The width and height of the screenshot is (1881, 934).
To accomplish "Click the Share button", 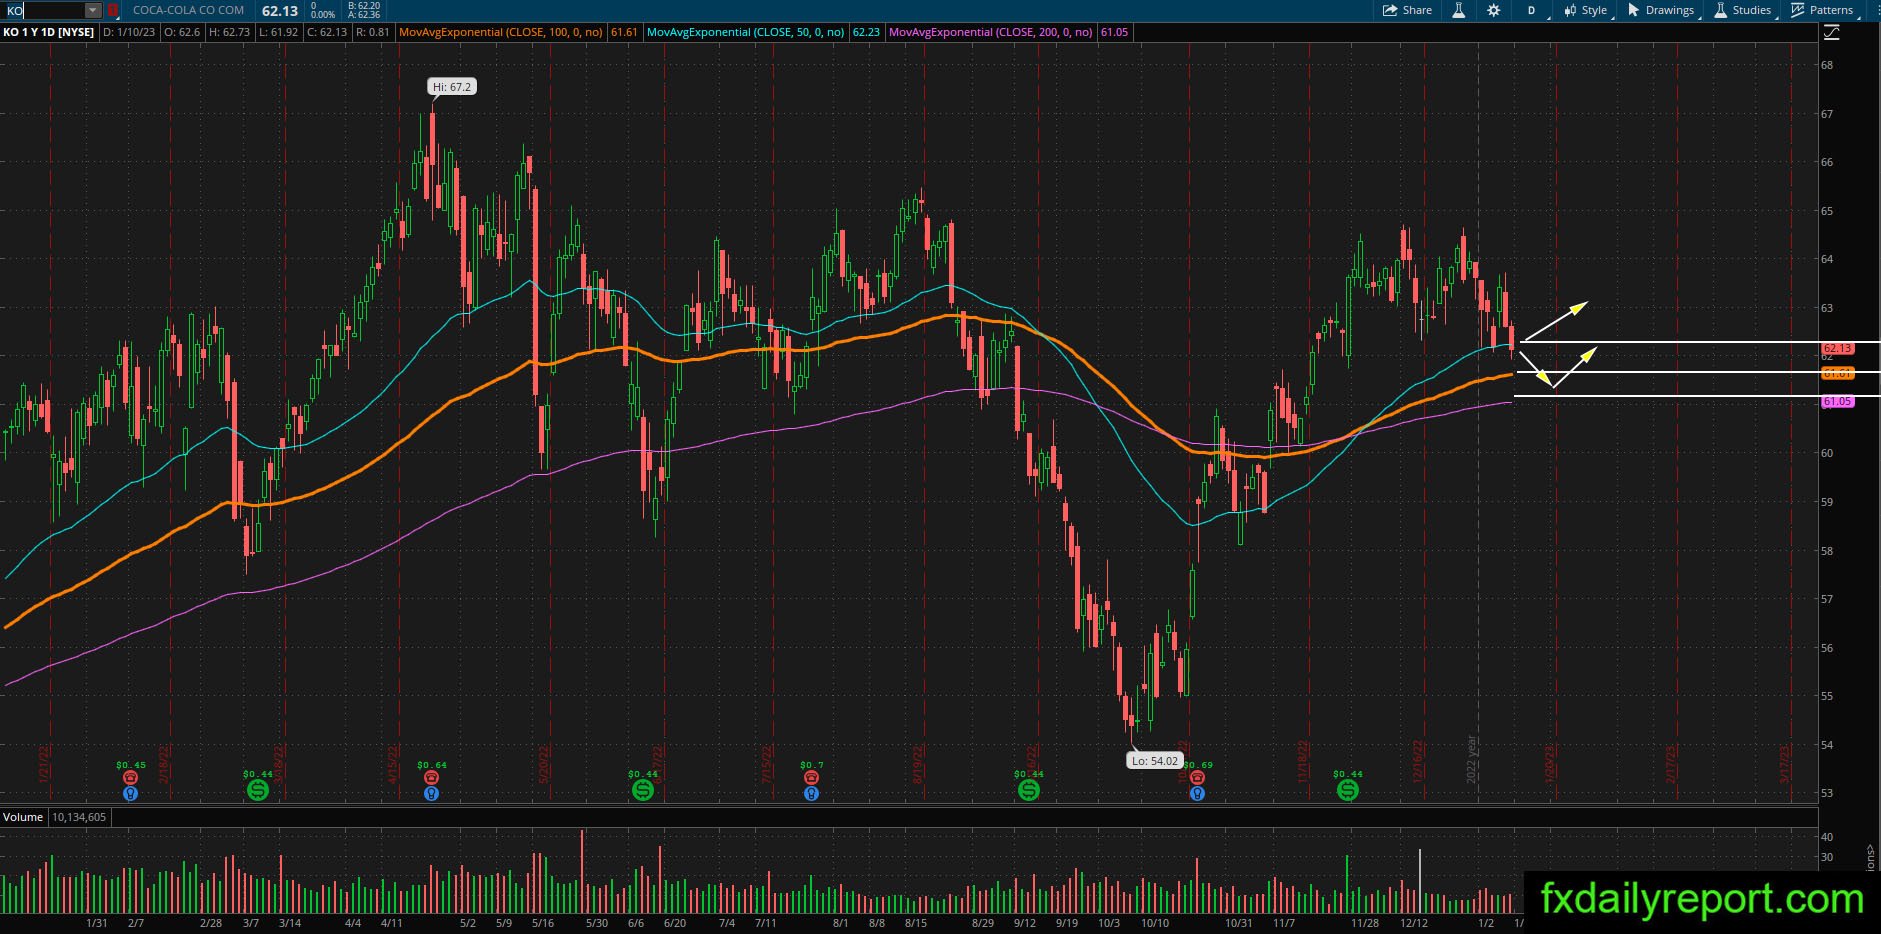I will (1407, 10).
